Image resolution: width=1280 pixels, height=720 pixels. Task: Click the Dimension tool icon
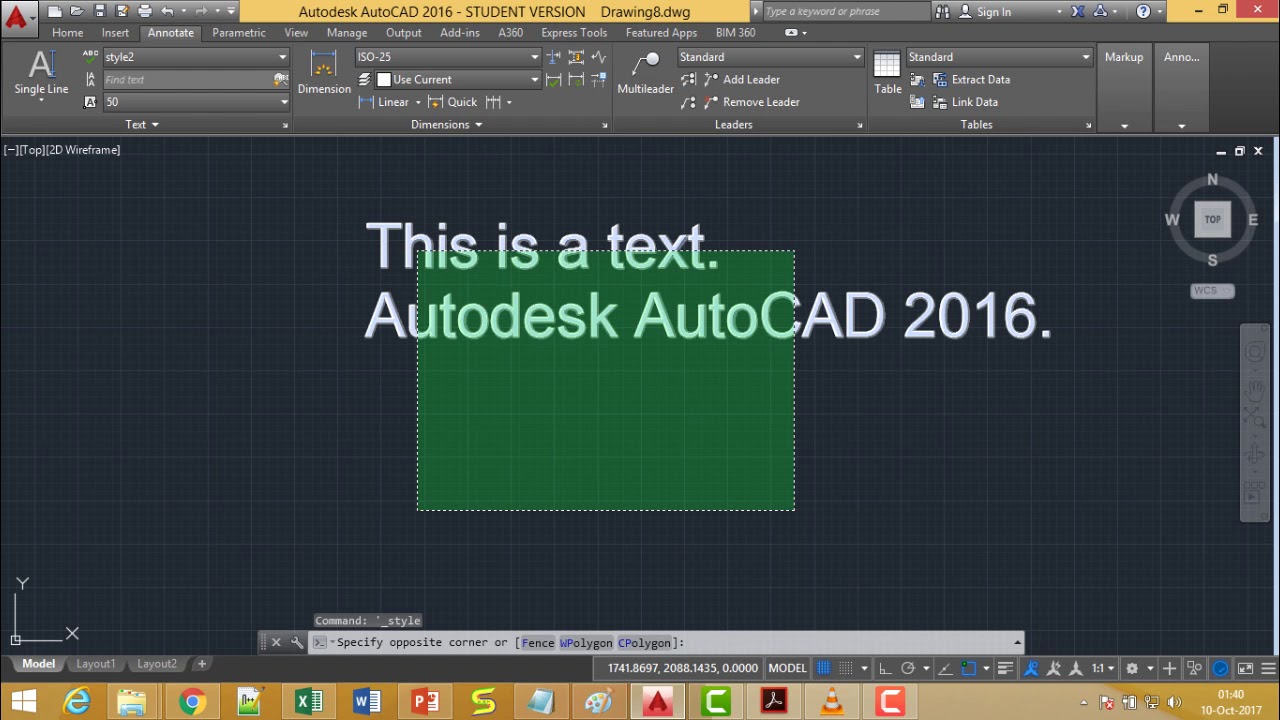(323, 72)
